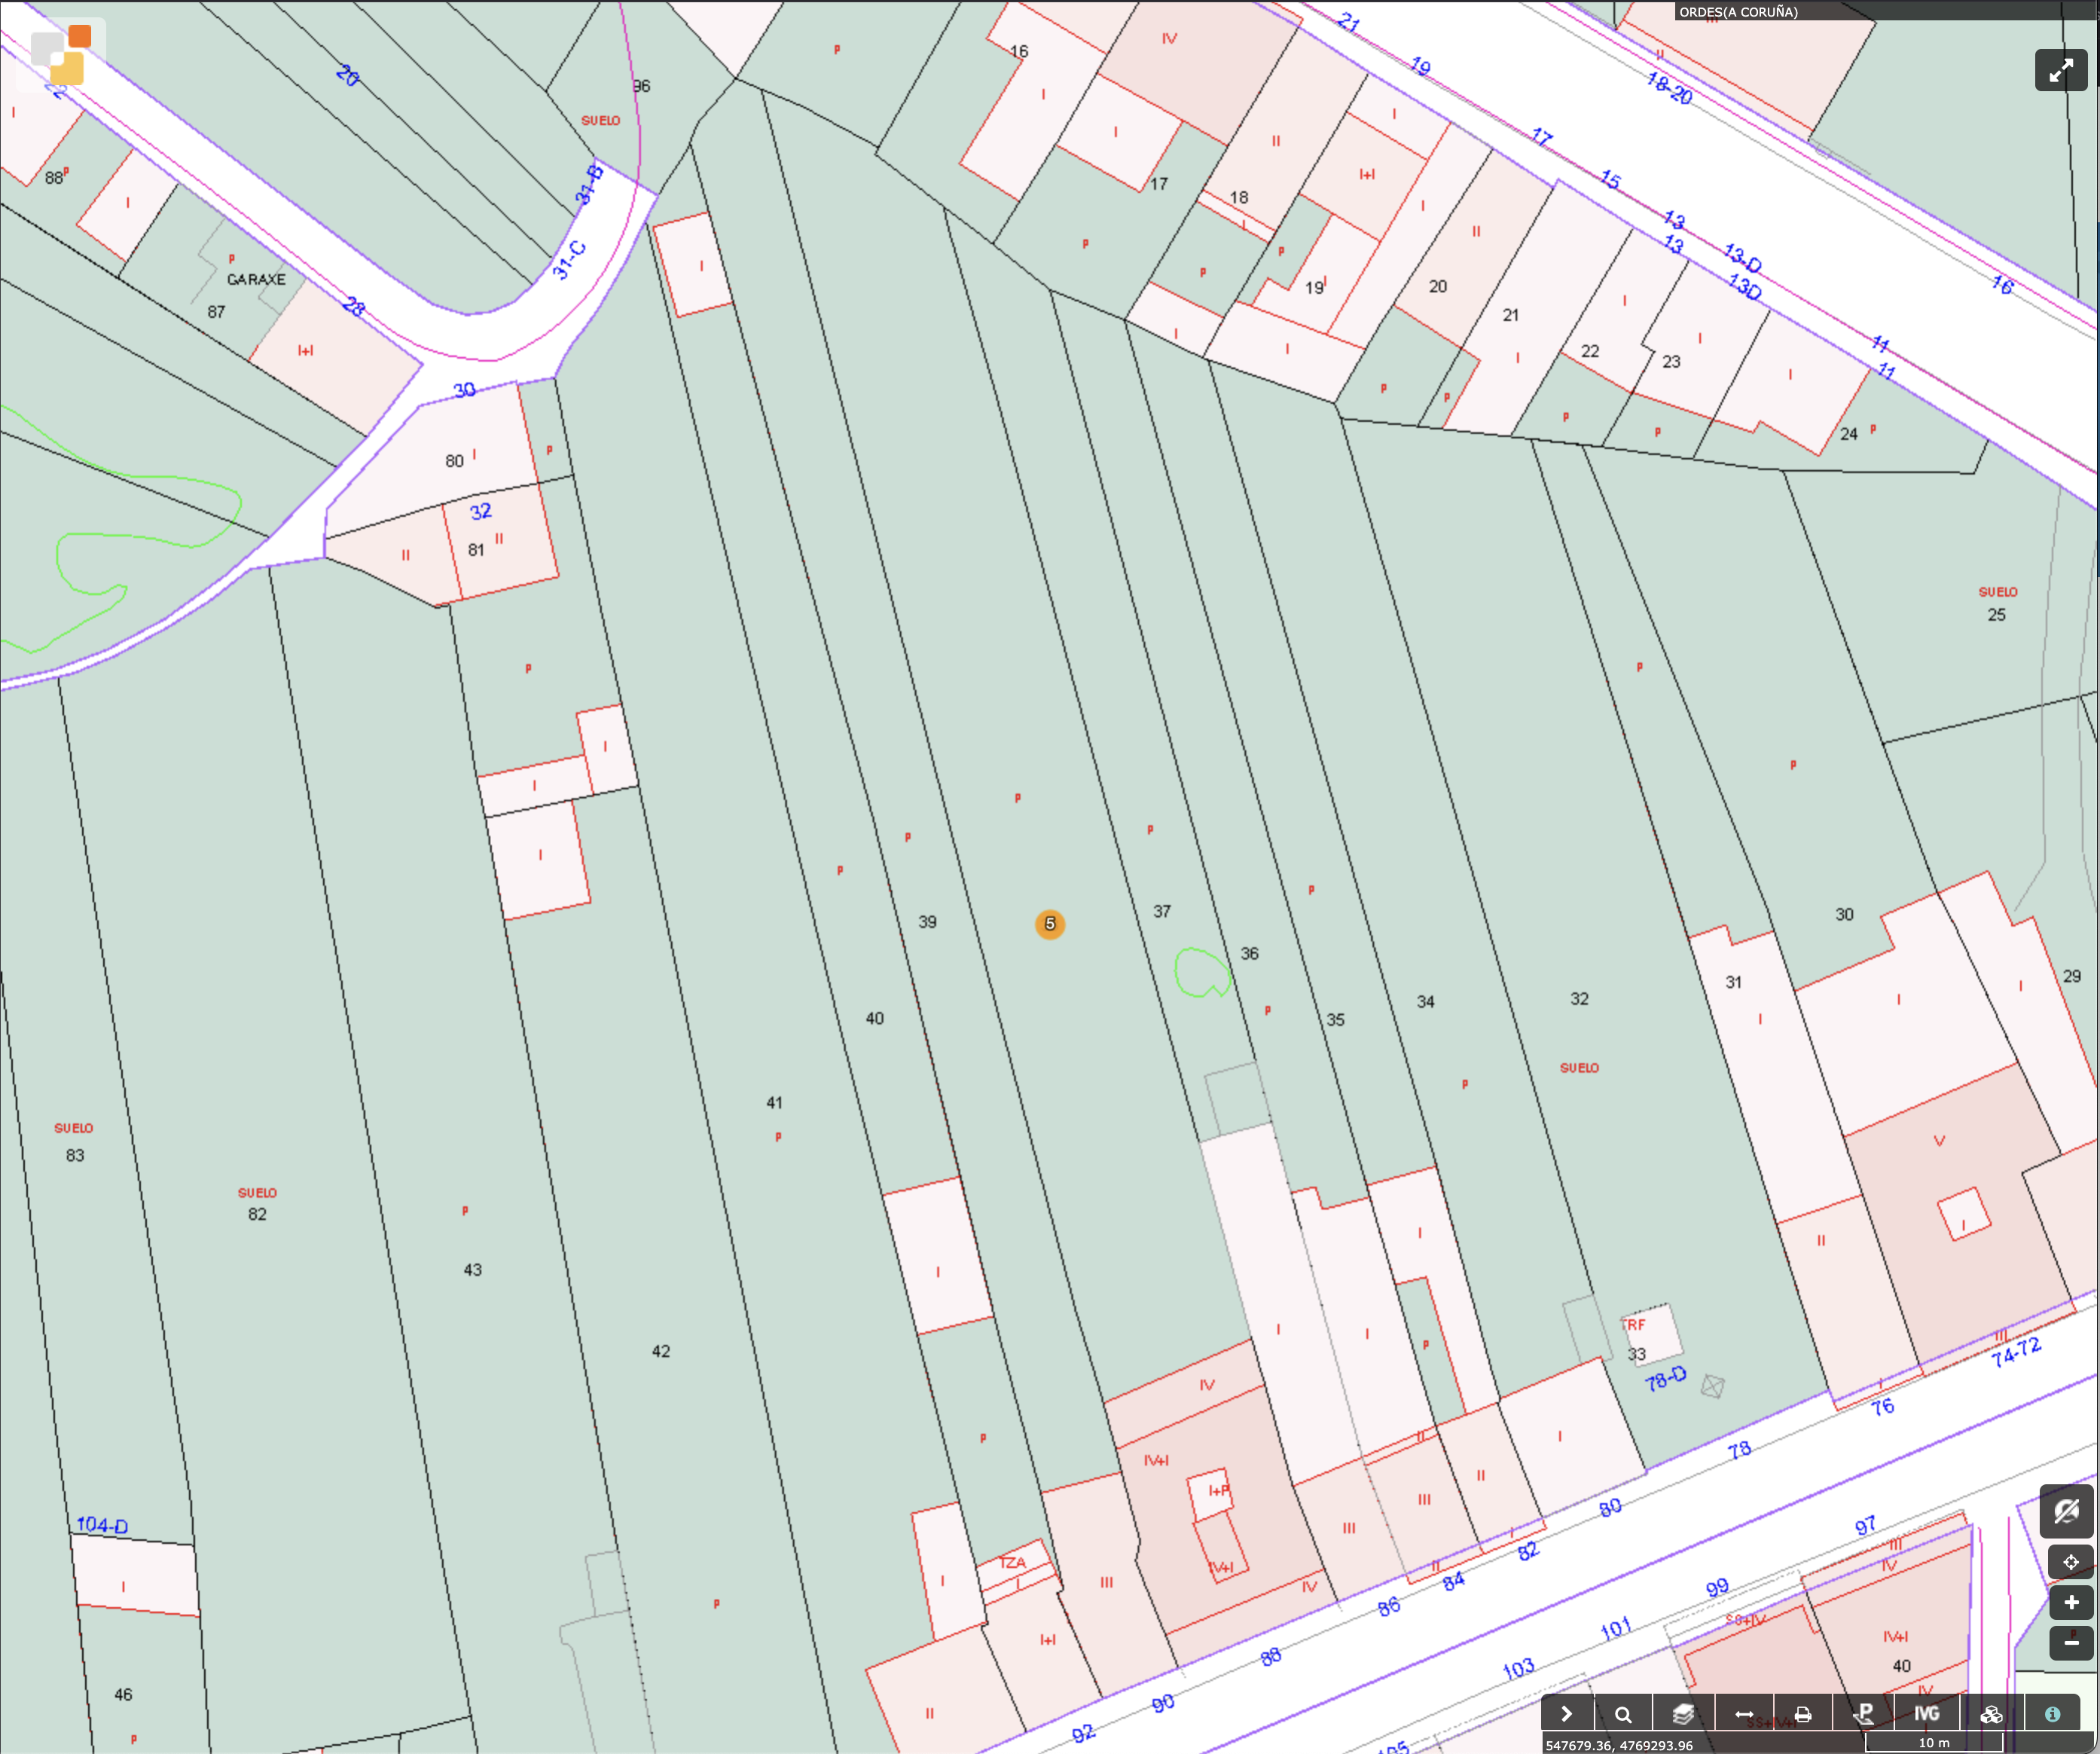The image size is (2100, 1754).
Task: Open the map layers stack tool
Action: point(1683,1714)
